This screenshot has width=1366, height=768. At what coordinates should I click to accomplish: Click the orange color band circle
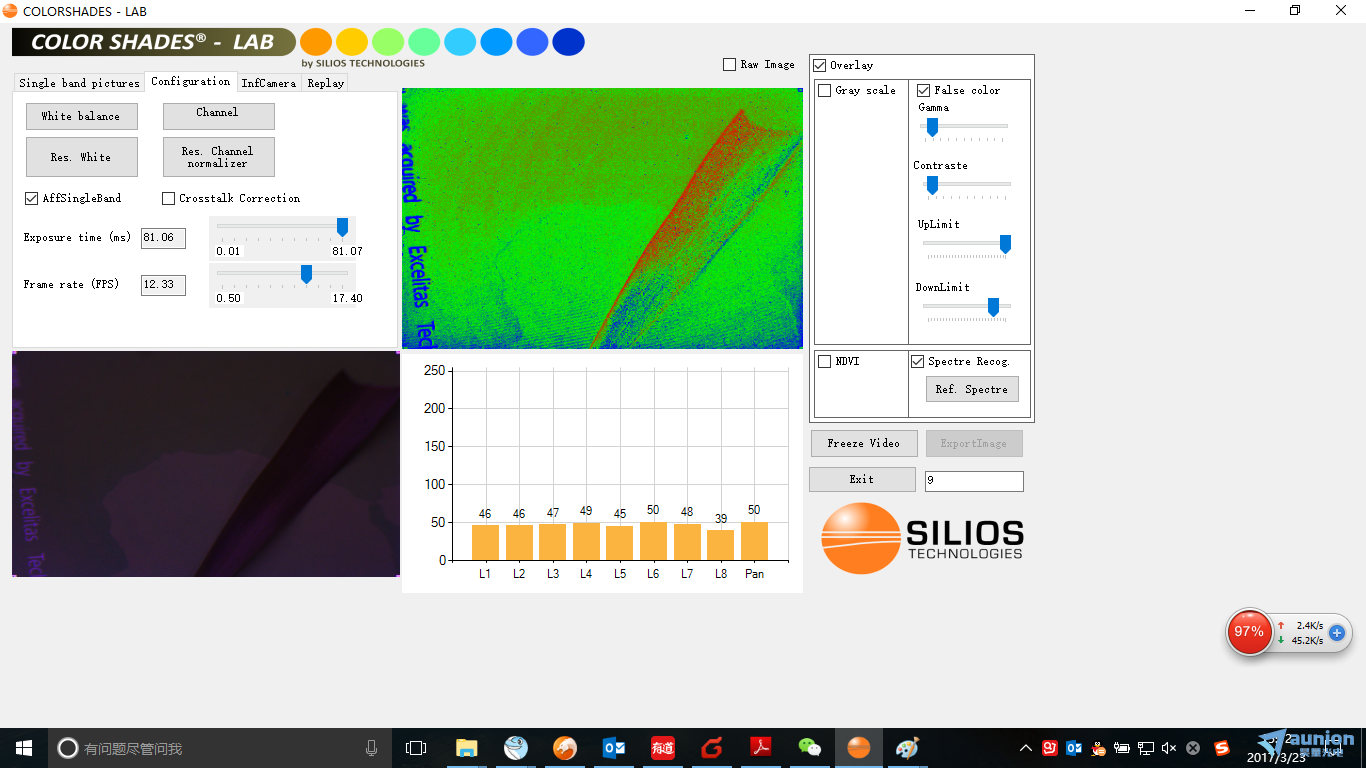click(316, 42)
